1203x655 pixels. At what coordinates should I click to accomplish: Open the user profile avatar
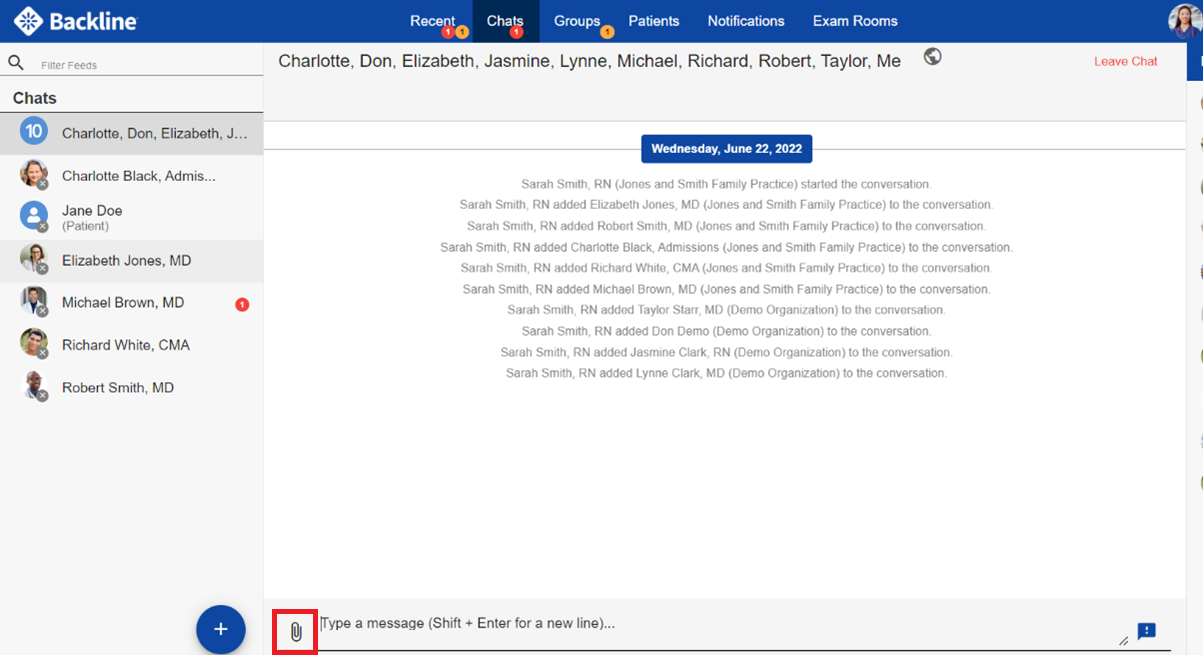(x=1185, y=21)
